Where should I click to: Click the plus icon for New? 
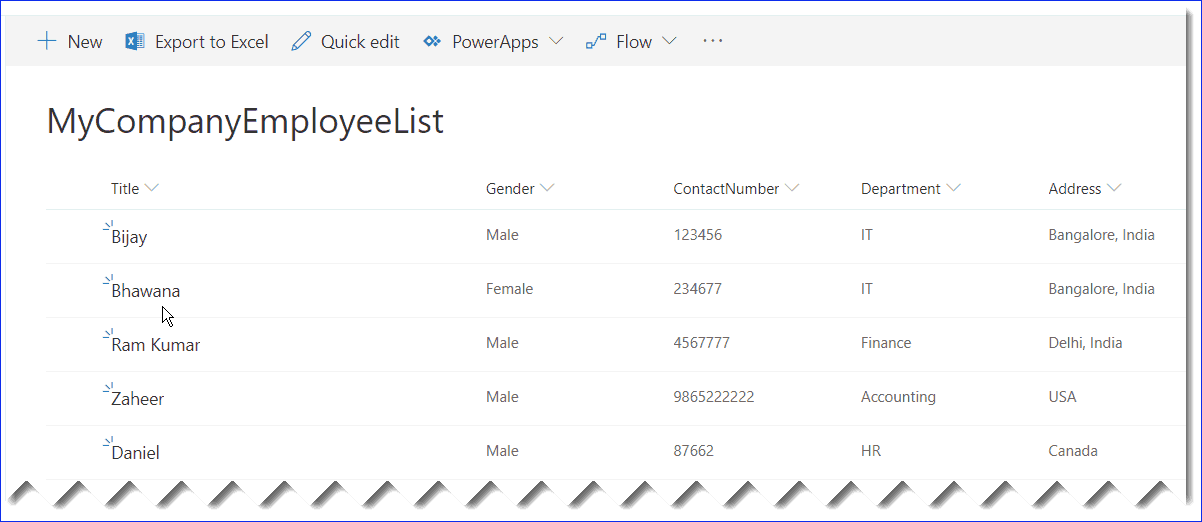point(46,41)
